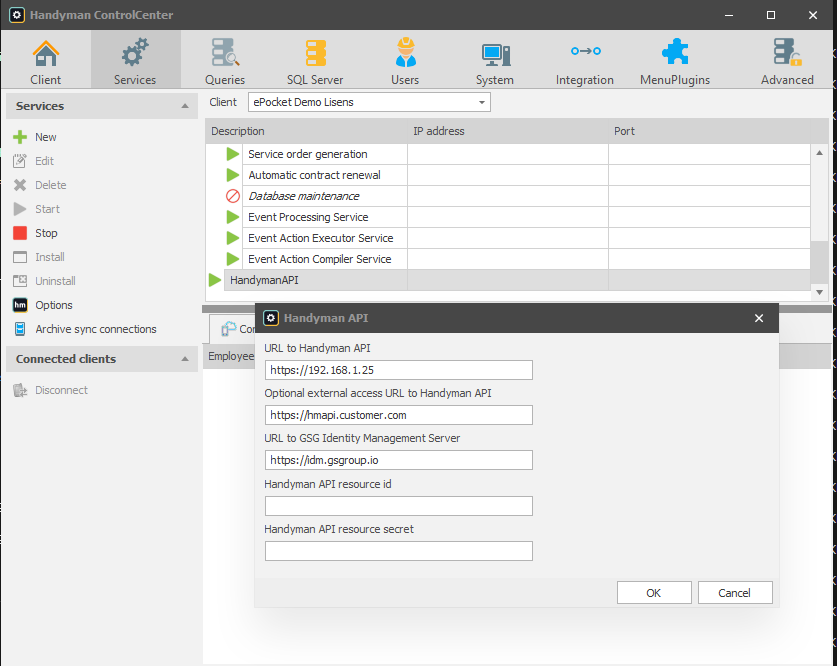Cancel the Handyman API dialog
The height and width of the screenshot is (666, 837).
pyautogui.click(x=735, y=593)
